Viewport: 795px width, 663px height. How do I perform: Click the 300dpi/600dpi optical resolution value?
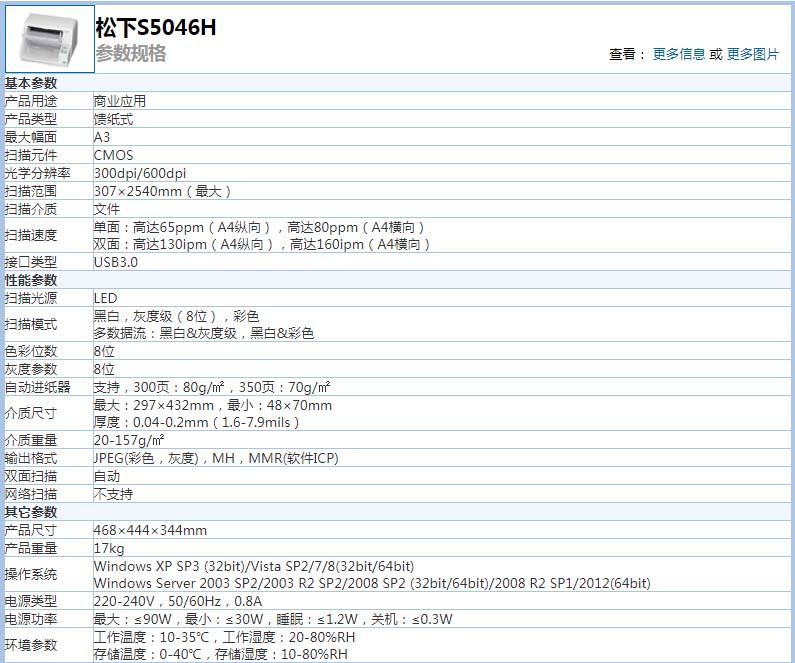tap(140, 173)
